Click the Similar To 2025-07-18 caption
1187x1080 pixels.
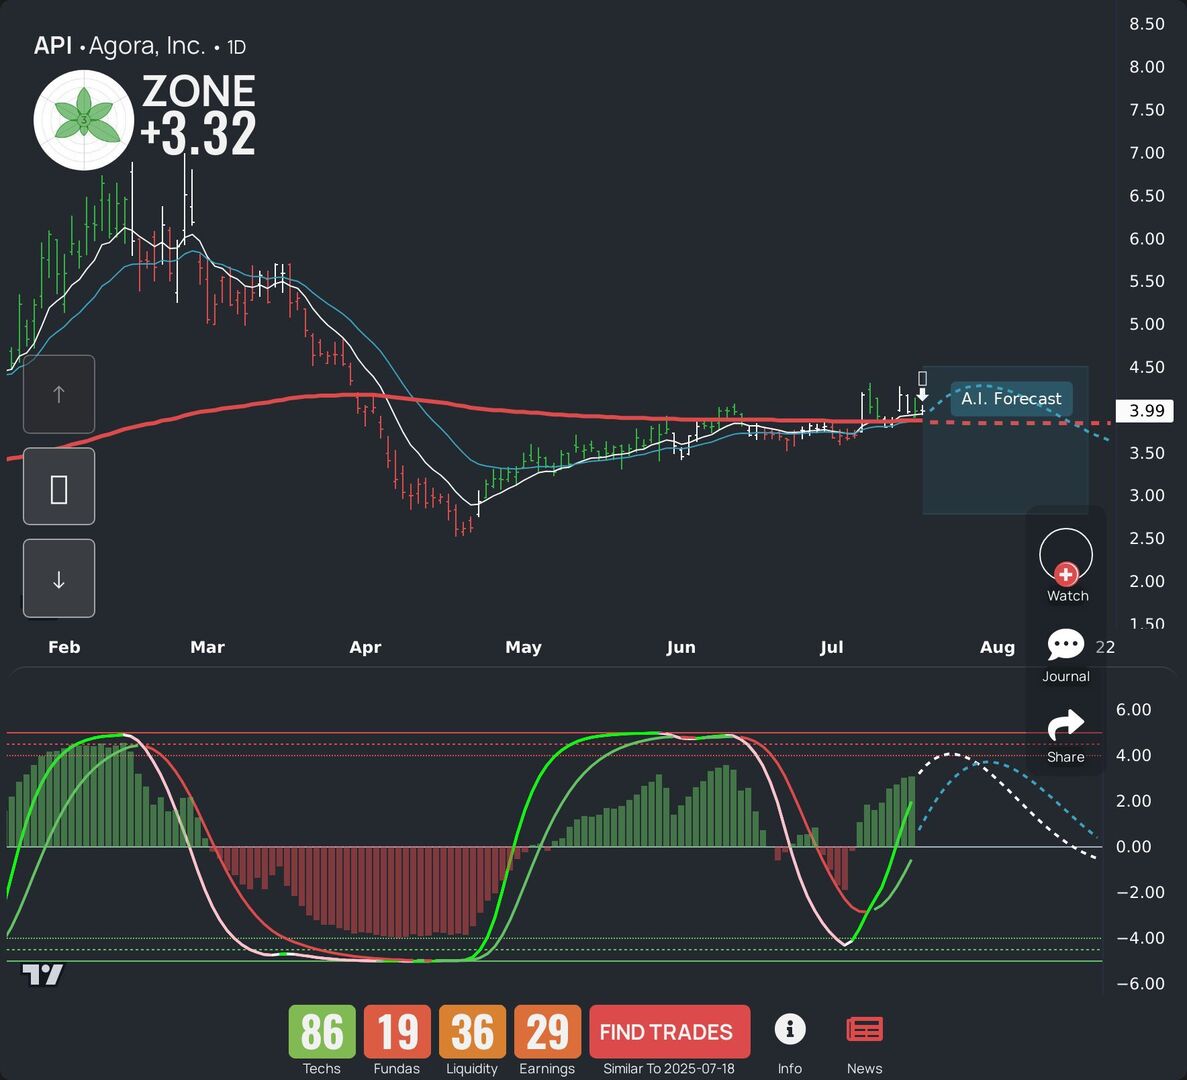pos(668,1069)
